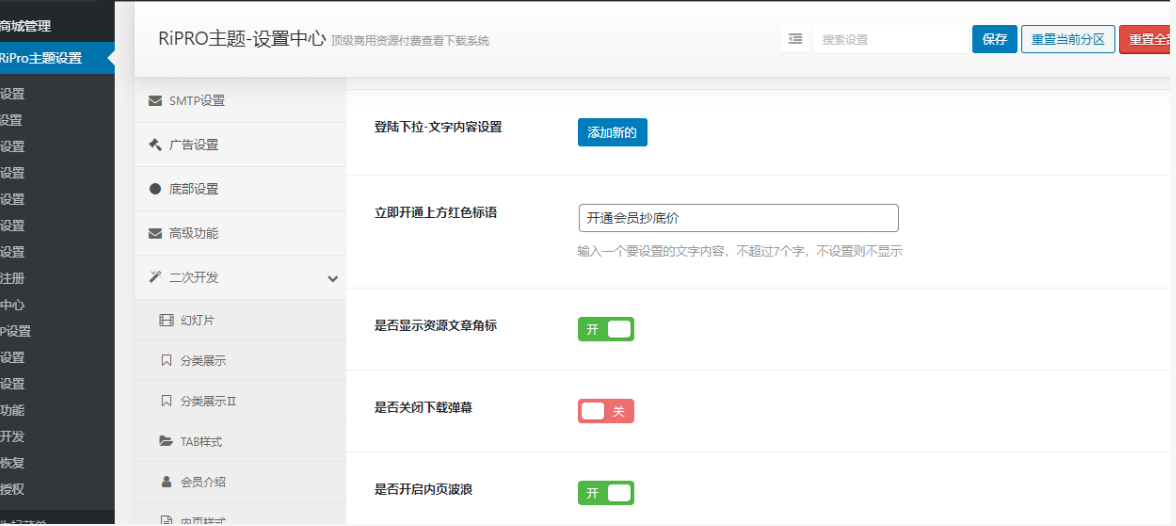This screenshot has height=526, width=1176.
Task: Enable the 是否关闭下载弹幕 switch
Action: tap(605, 411)
